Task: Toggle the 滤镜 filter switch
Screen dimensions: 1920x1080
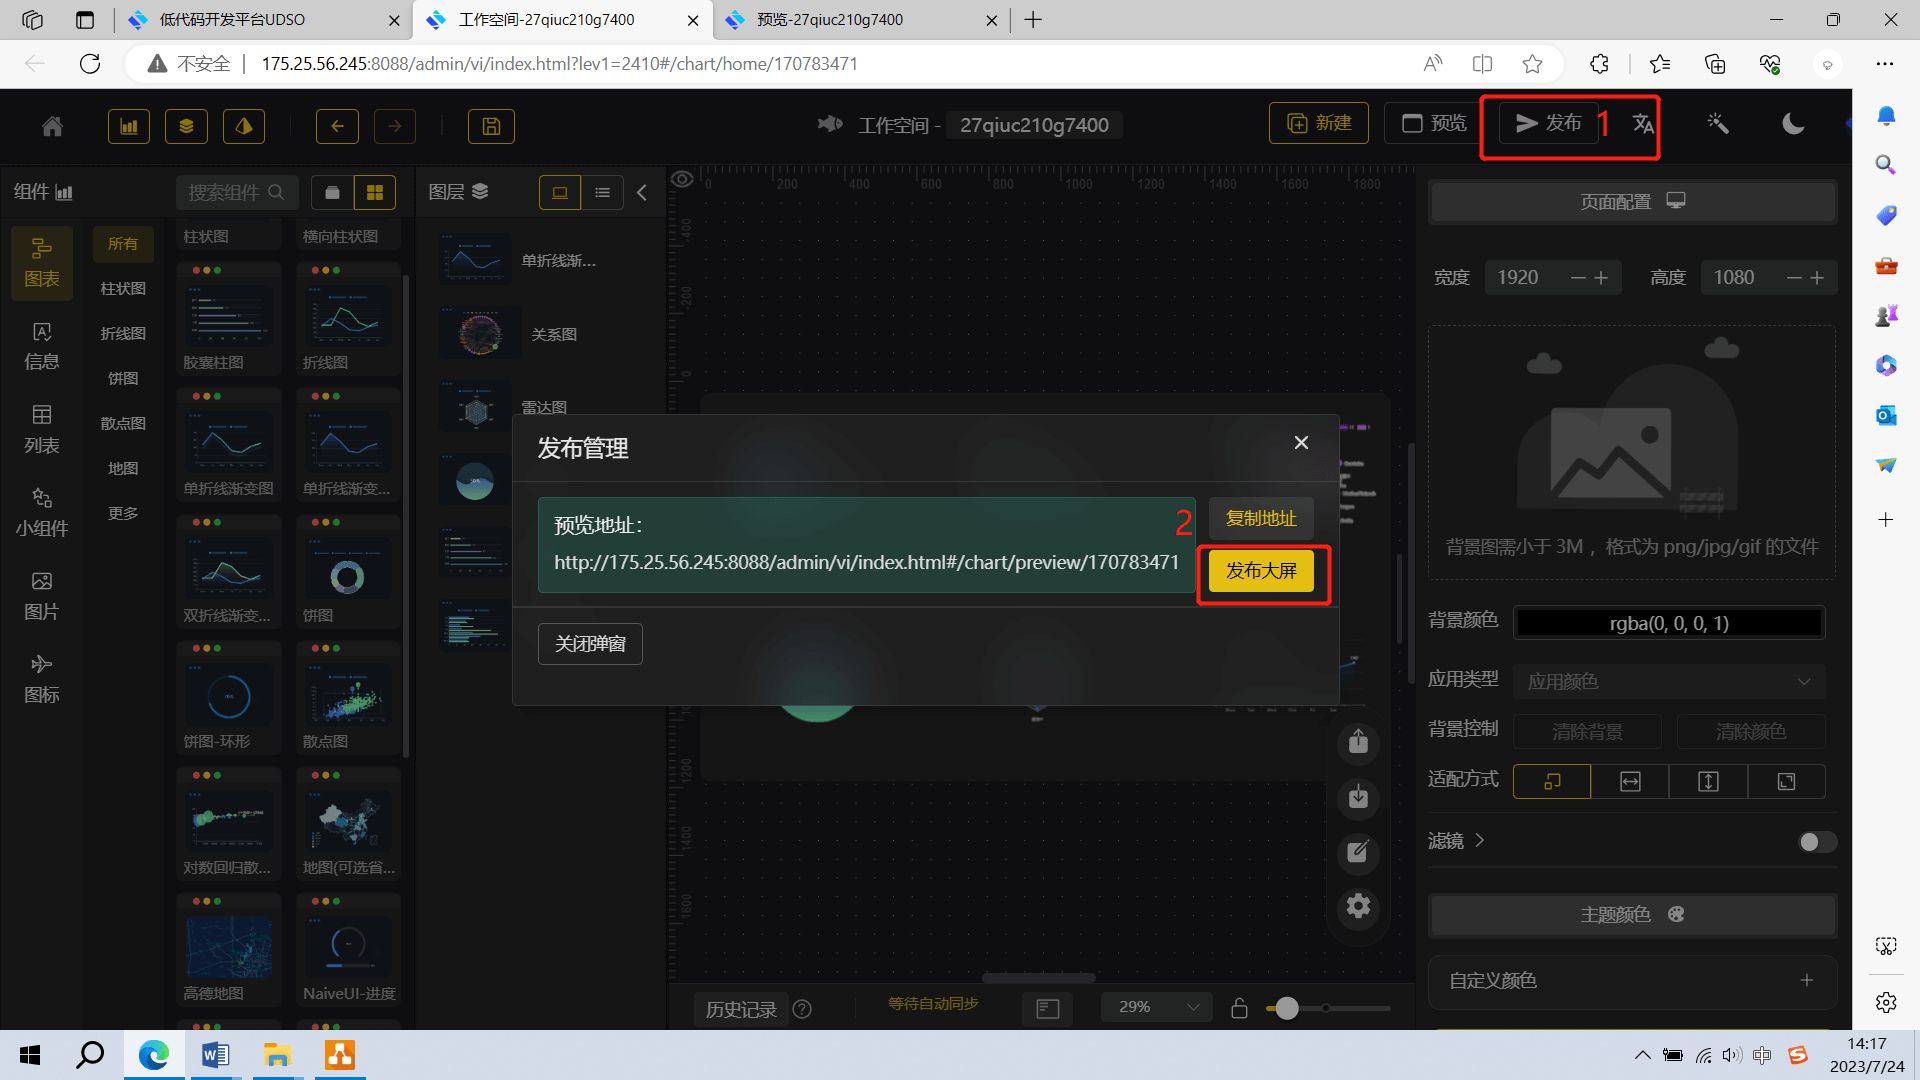Action: (1816, 842)
